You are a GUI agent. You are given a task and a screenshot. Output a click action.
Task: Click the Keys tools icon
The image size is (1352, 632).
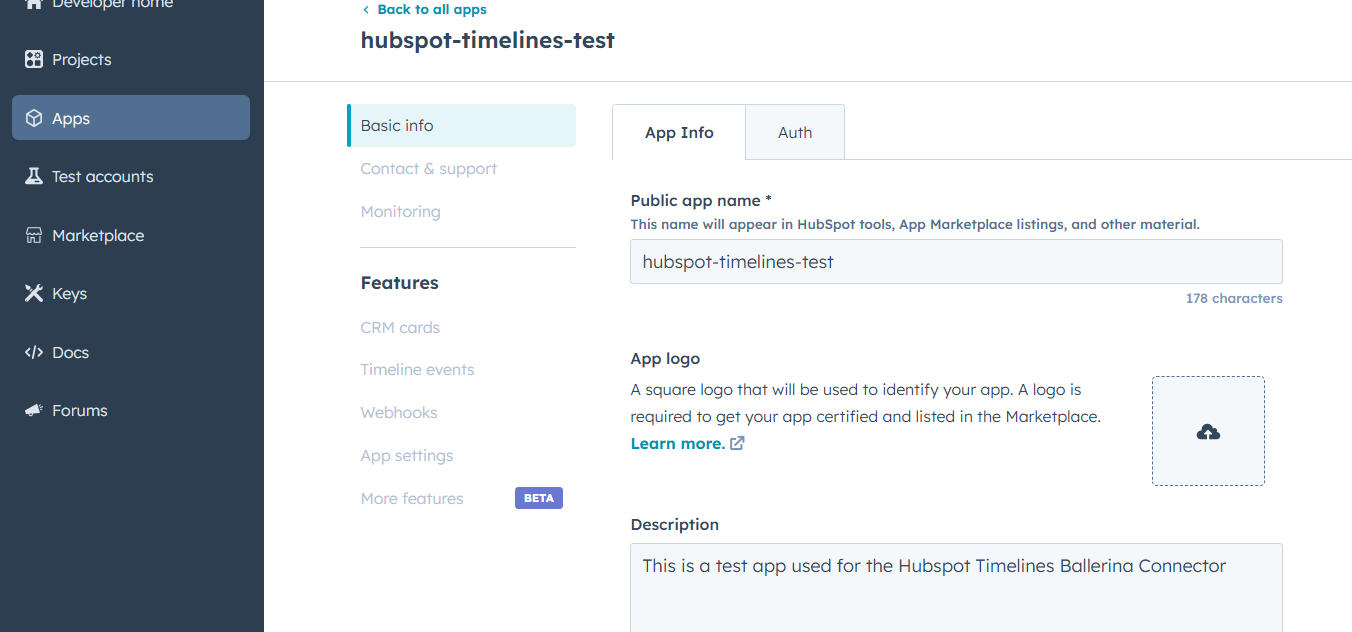point(34,293)
